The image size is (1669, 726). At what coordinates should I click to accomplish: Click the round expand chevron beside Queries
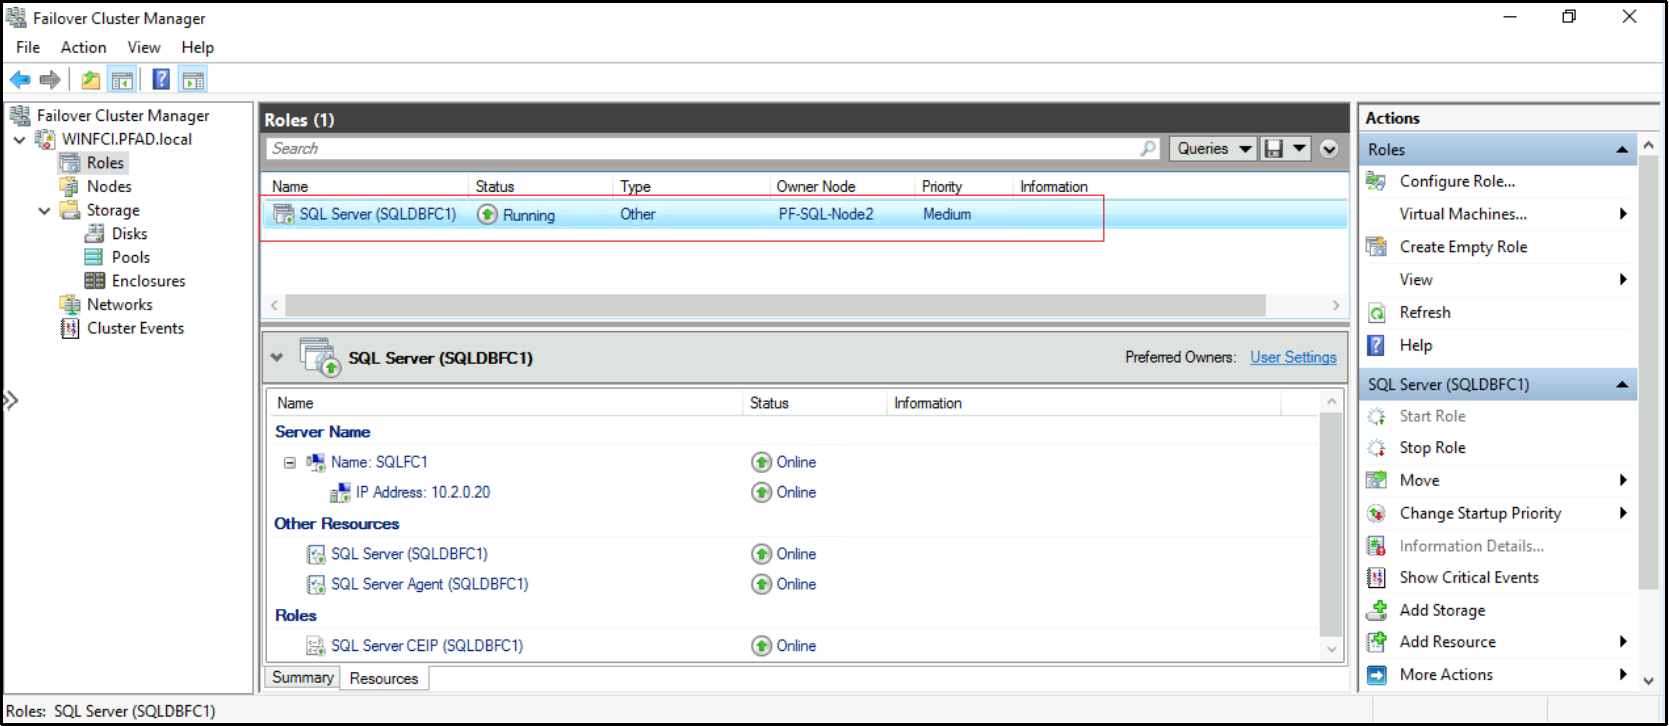[1329, 149]
